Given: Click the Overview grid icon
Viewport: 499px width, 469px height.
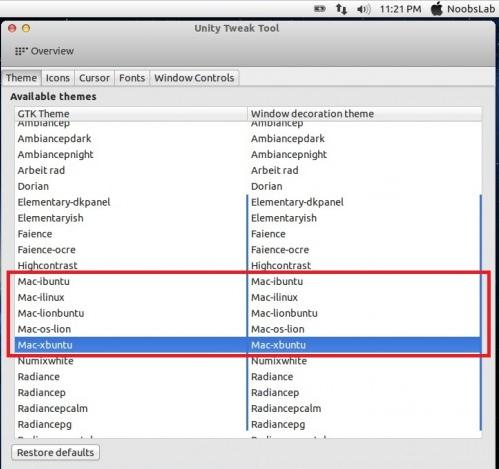Looking at the screenshot, I should (21, 51).
